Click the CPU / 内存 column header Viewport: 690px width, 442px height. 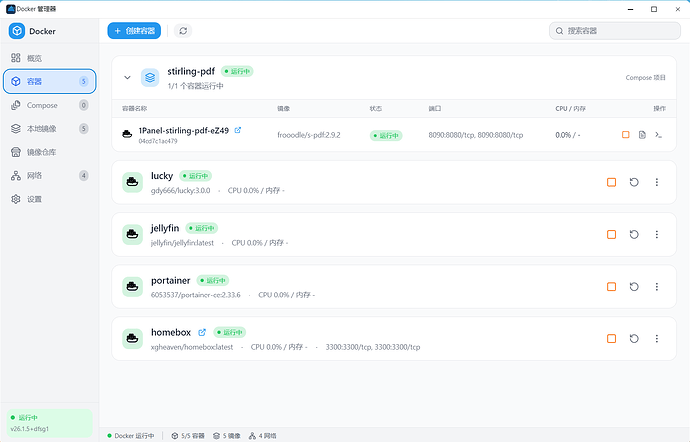[570, 108]
